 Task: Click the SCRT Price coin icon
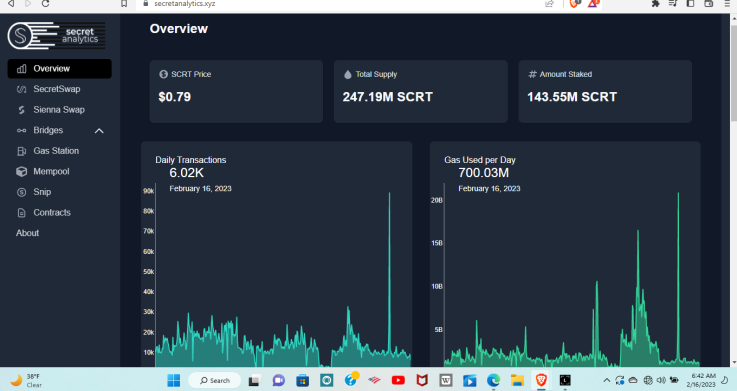pos(163,74)
